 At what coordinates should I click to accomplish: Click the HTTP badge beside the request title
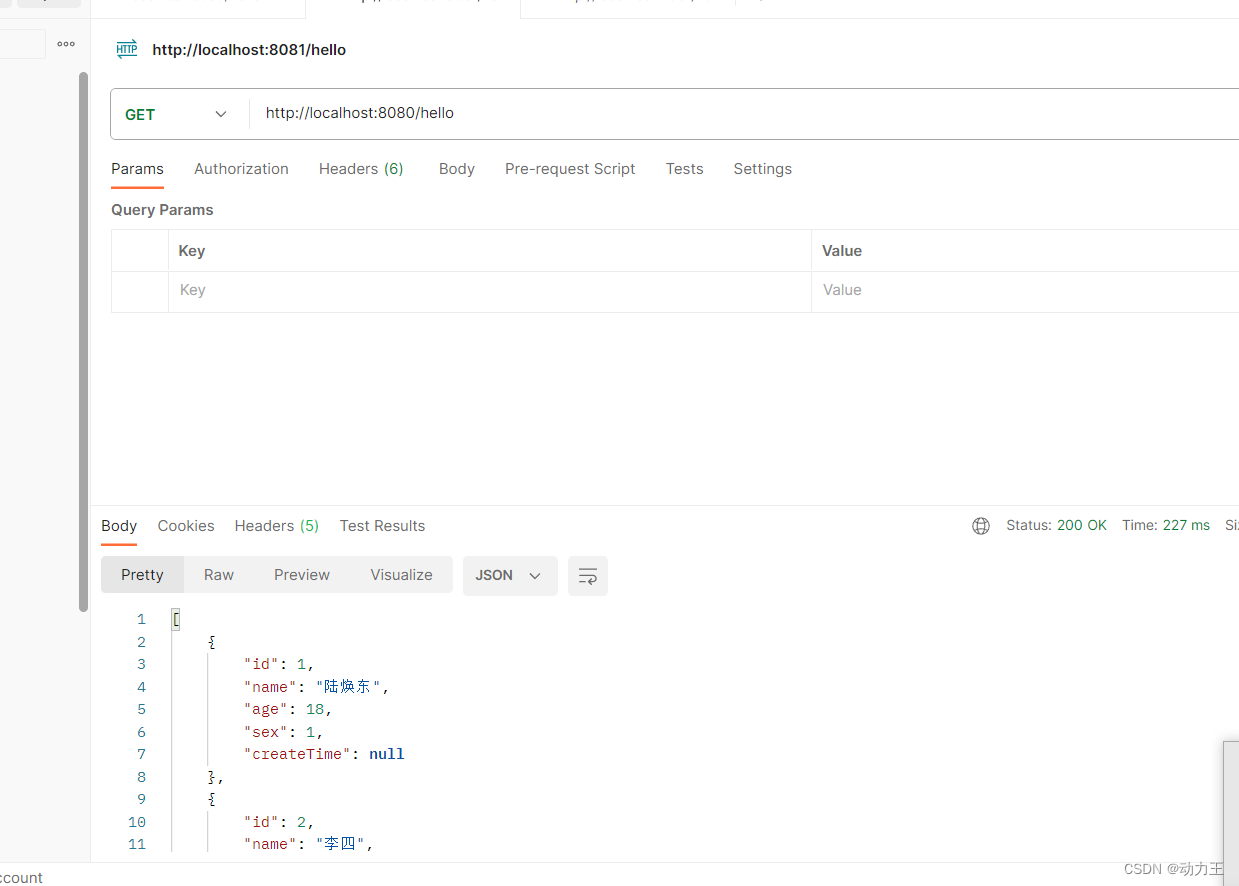point(126,49)
